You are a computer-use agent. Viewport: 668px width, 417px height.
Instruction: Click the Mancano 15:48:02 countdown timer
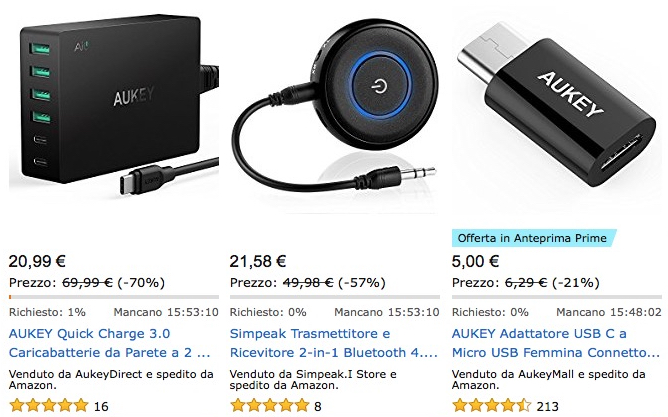pyautogui.click(x=609, y=312)
